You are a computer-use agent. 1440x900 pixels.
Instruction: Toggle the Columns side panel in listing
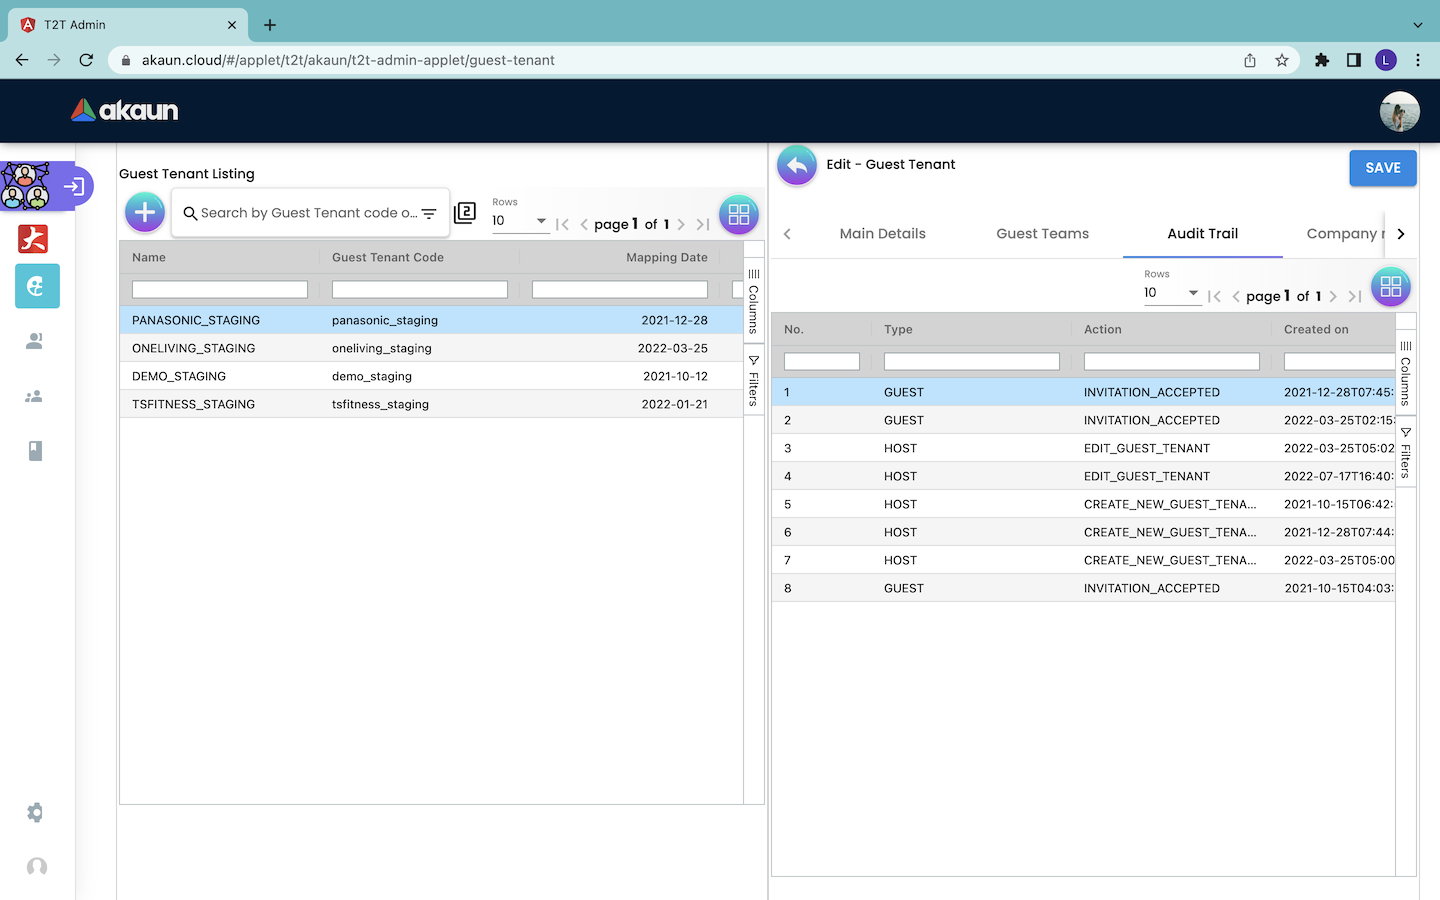pyautogui.click(x=754, y=300)
